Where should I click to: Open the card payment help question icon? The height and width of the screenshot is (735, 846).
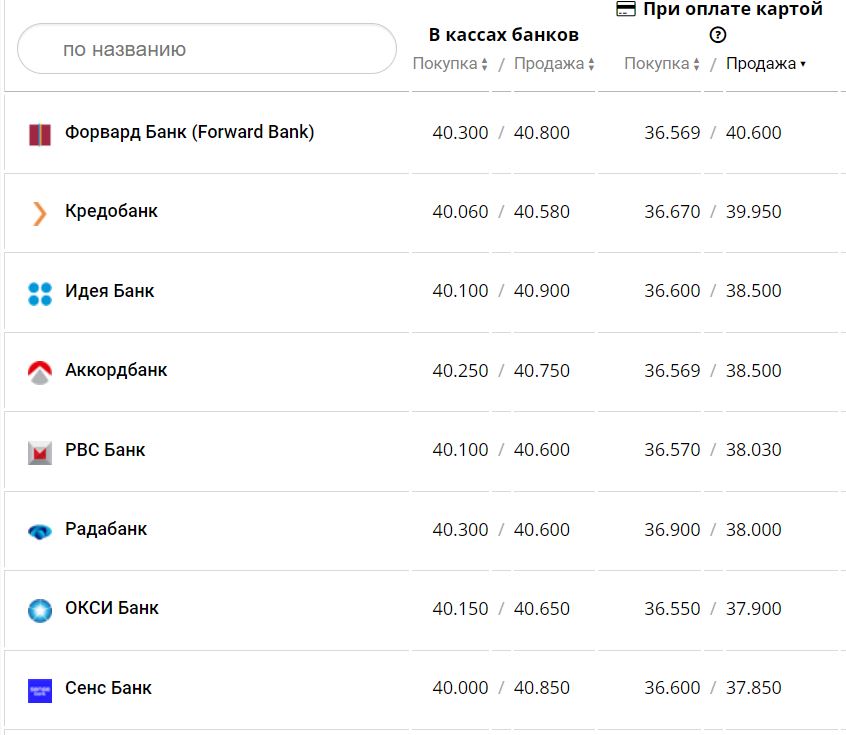[x=717, y=35]
